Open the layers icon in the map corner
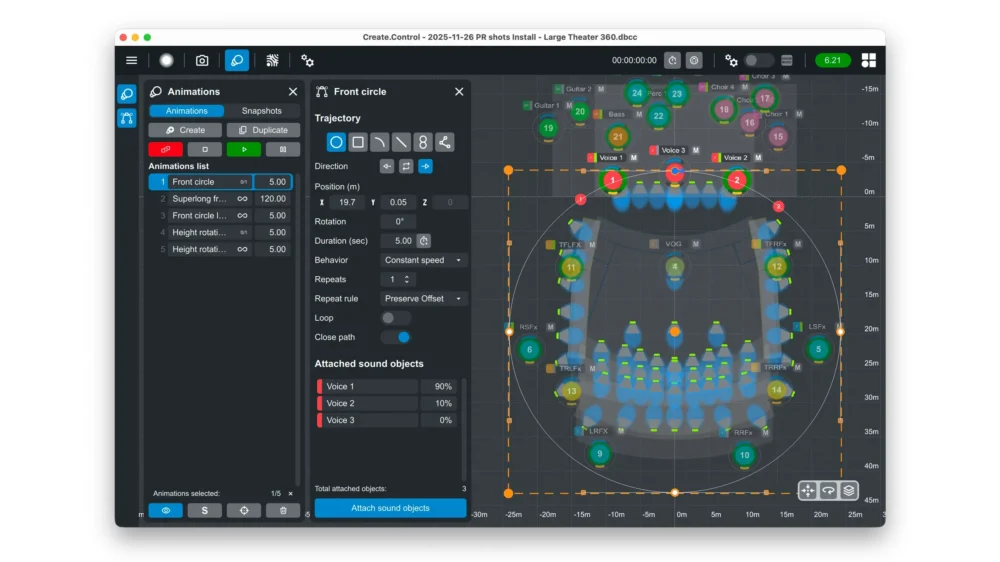Image resolution: width=1000 pixels, height=562 pixels. [x=849, y=491]
